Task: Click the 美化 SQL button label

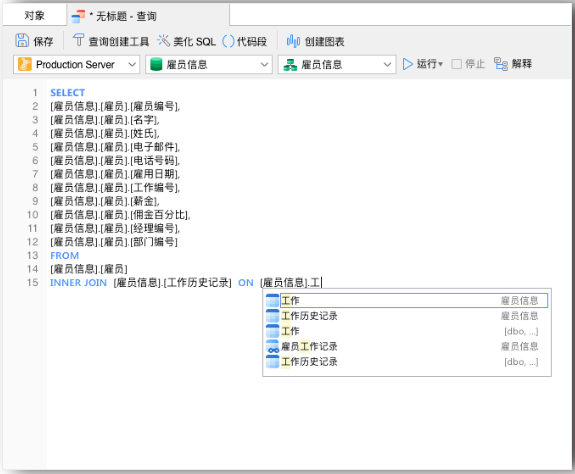Action: [x=194, y=42]
